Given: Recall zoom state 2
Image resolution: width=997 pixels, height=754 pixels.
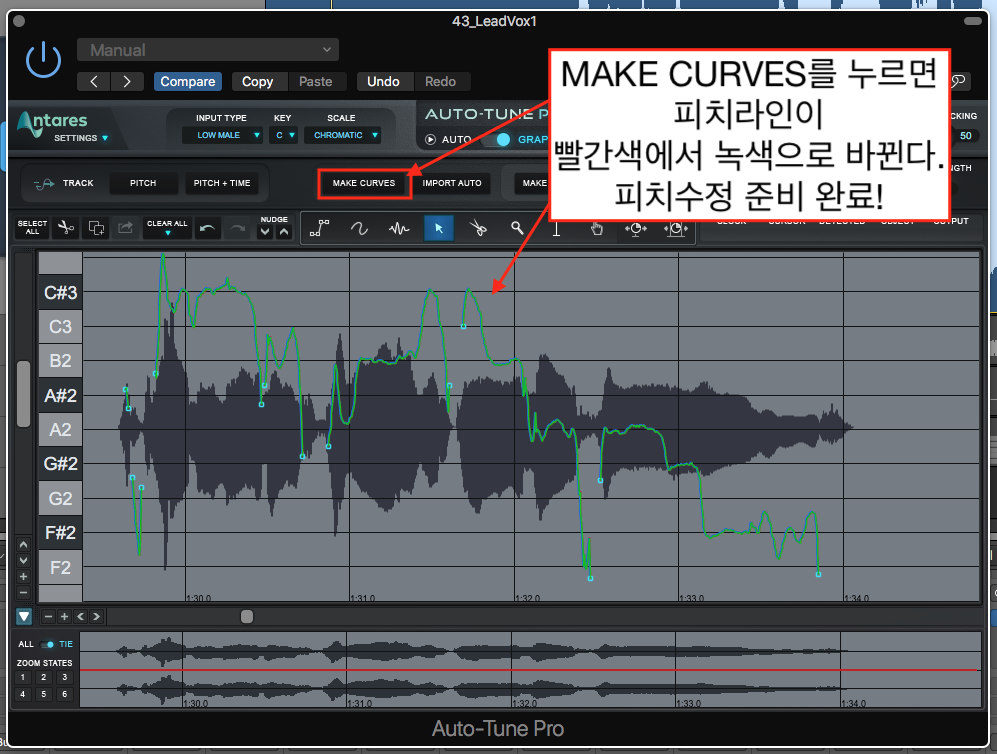Looking at the screenshot, I should tap(43, 677).
